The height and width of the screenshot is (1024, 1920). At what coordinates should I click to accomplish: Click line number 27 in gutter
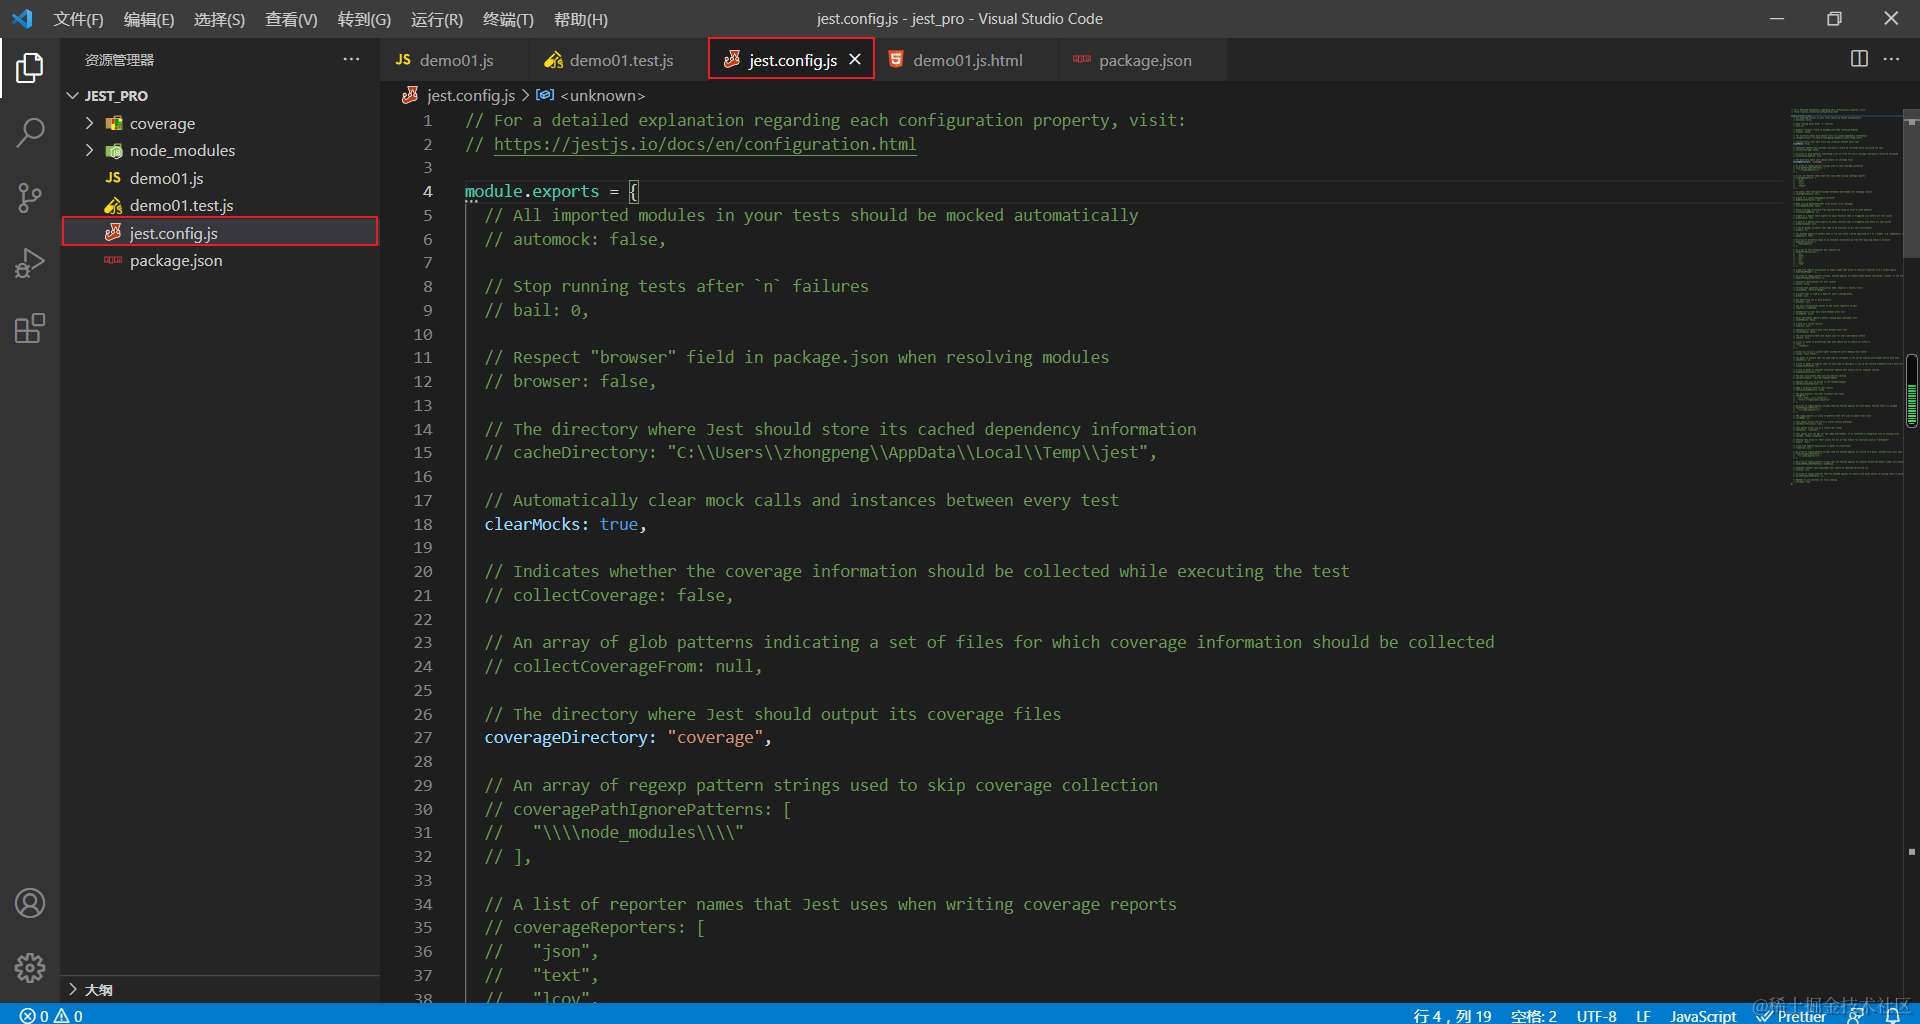[x=423, y=737]
